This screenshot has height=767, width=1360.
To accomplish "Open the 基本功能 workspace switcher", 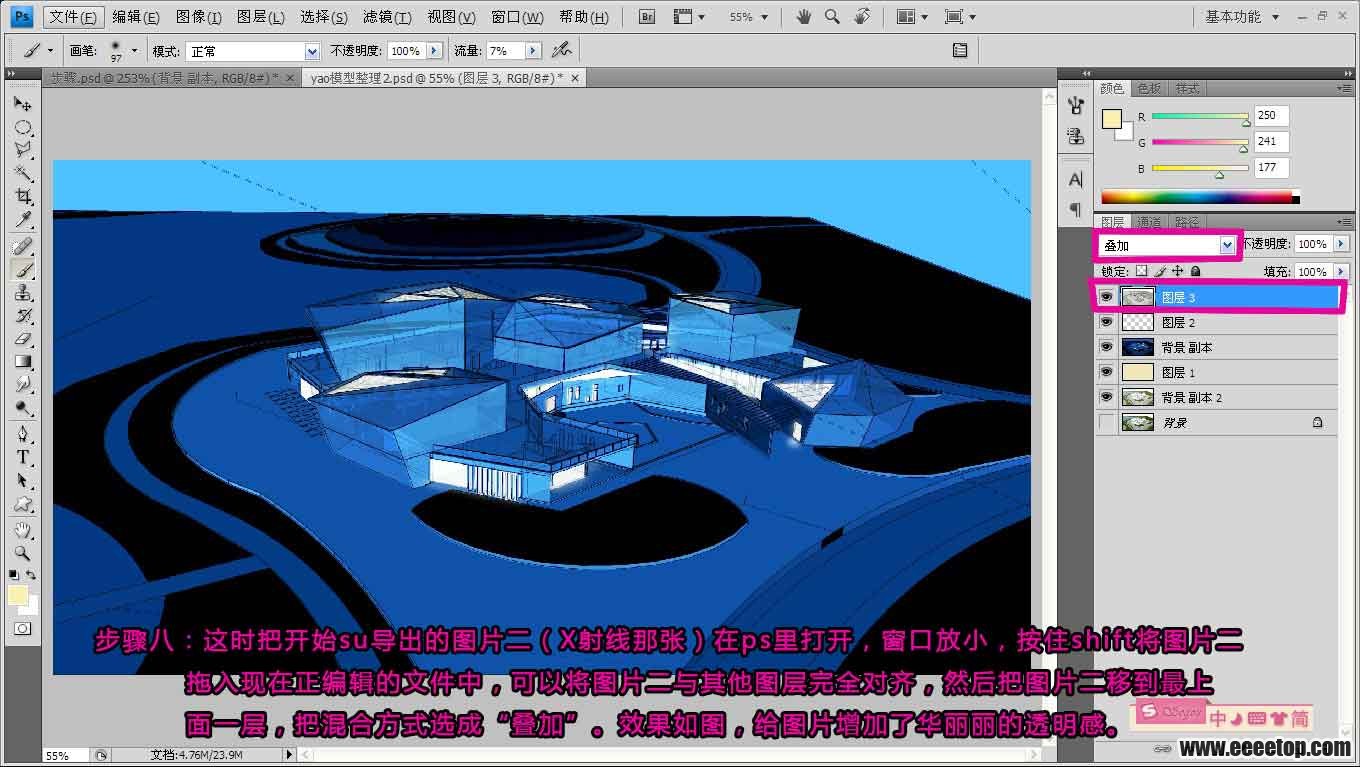I will click(x=1241, y=17).
